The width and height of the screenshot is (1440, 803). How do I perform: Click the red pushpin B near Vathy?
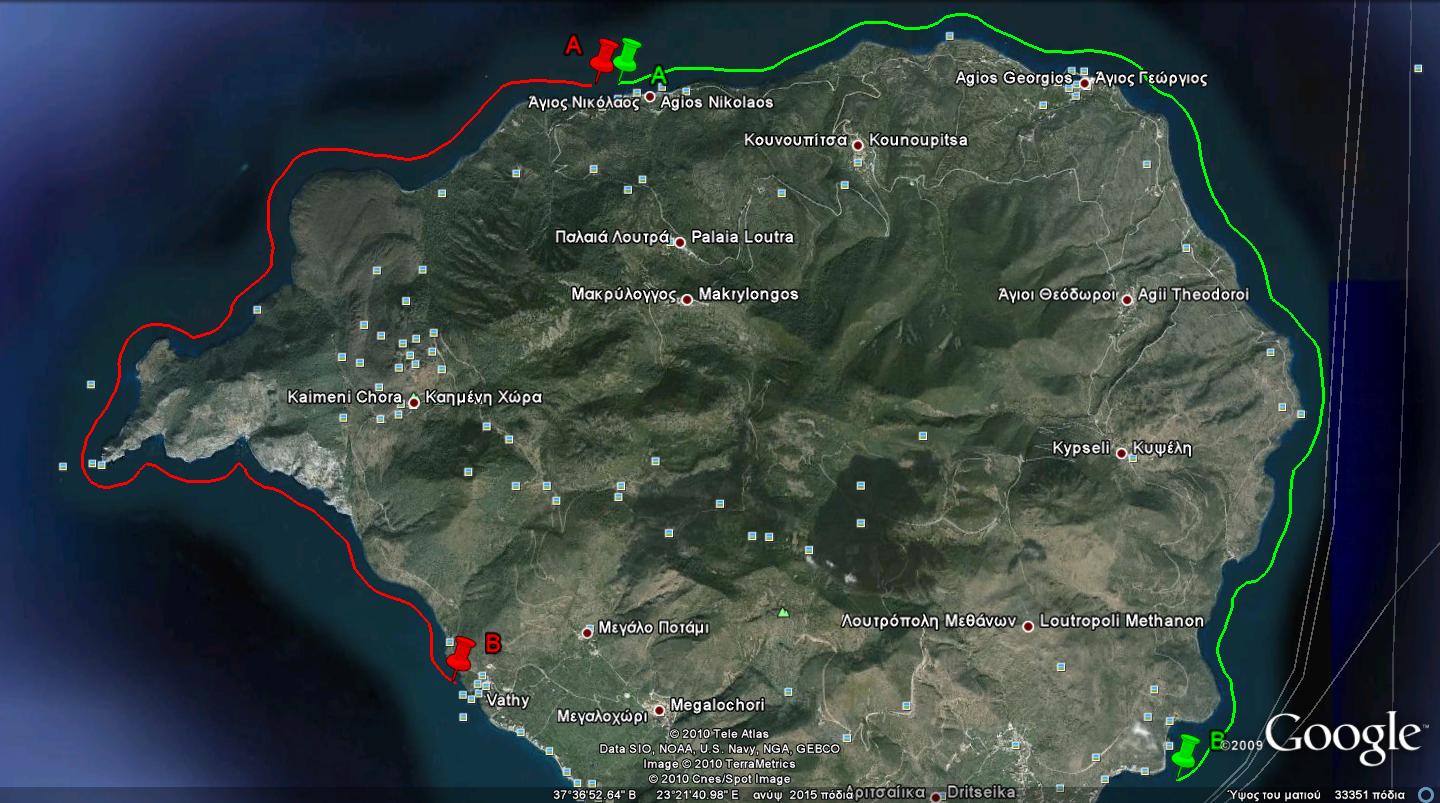click(461, 655)
